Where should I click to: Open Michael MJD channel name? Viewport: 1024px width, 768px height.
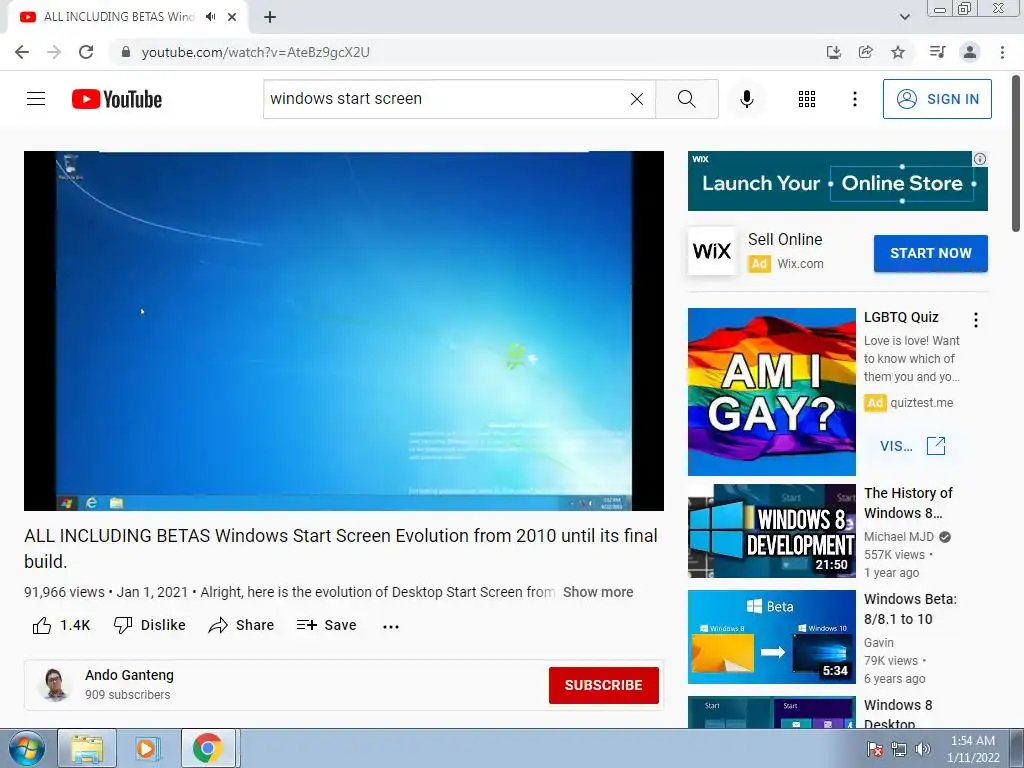click(899, 537)
